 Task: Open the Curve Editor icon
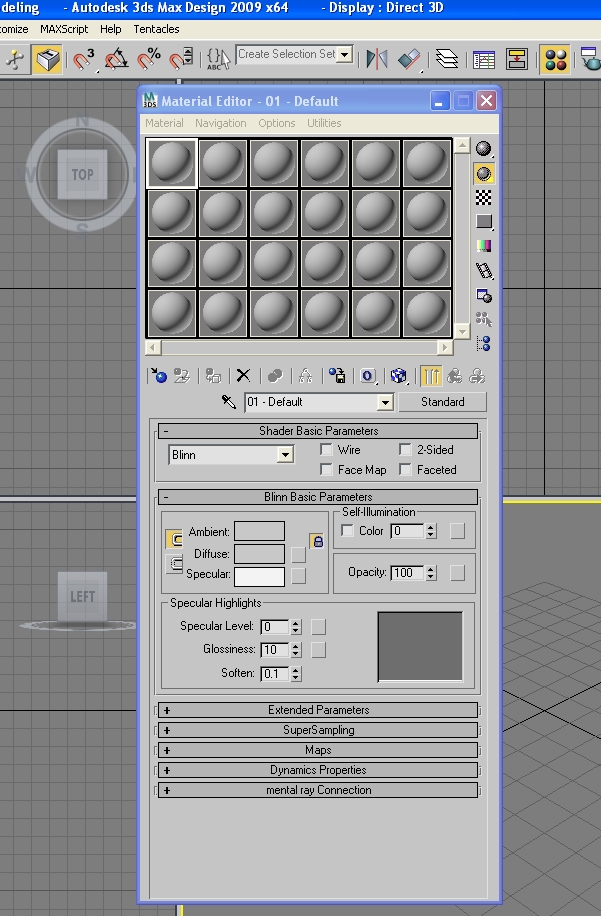(x=484, y=58)
